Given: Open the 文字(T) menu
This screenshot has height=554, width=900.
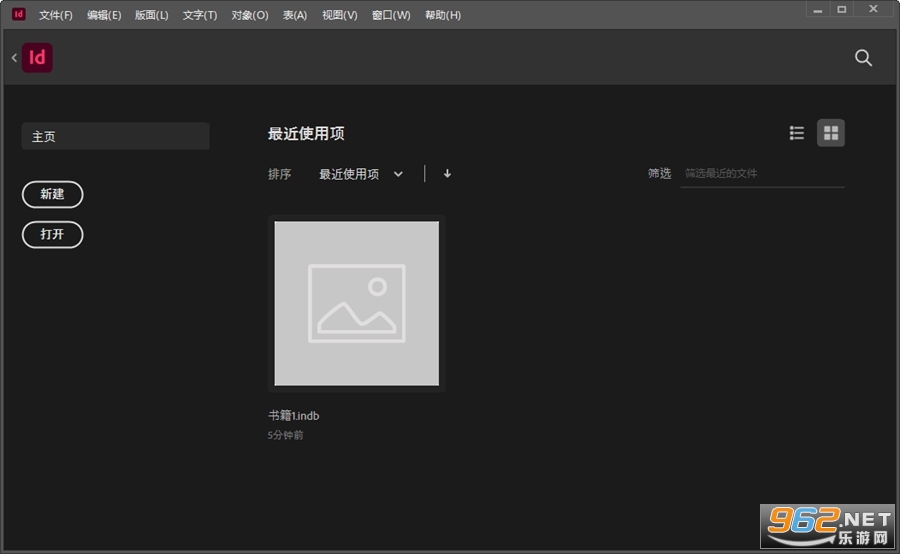Looking at the screenshot, I should tap(200, 15).
